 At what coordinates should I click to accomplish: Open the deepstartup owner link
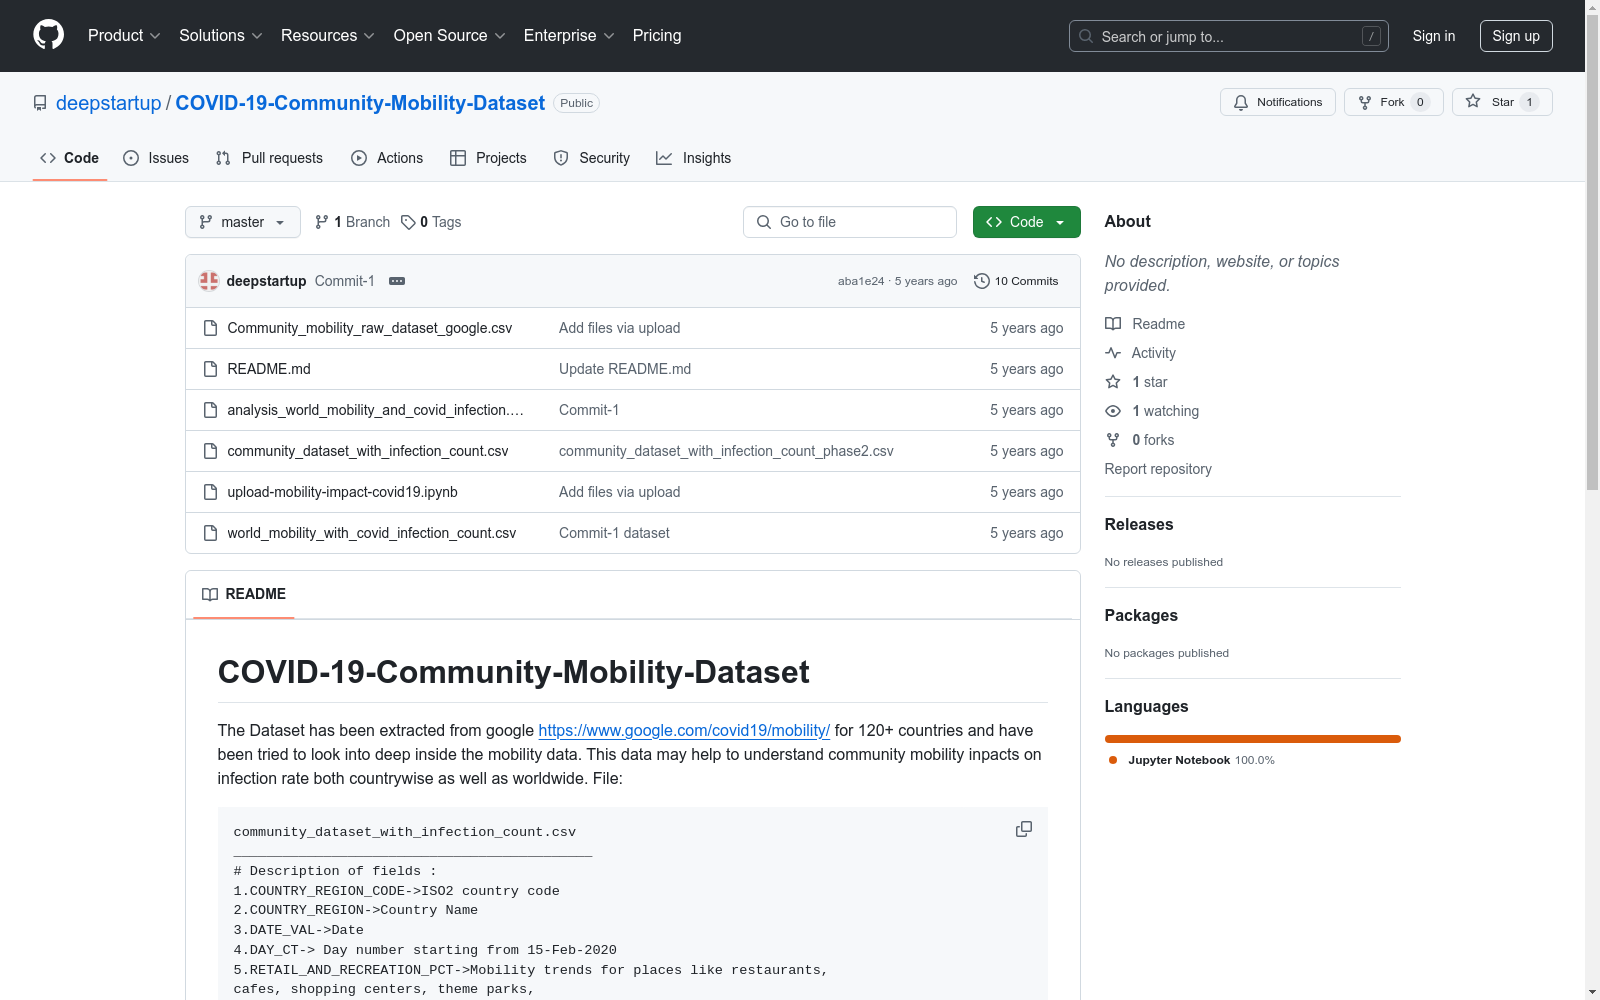tap(108, 103)
